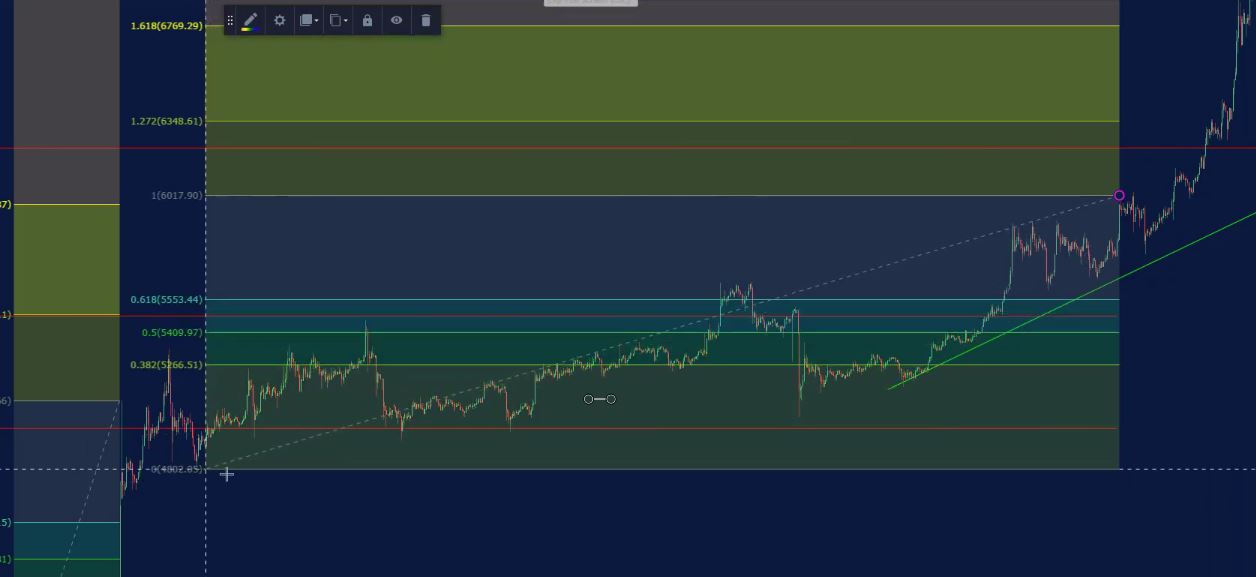The image size is (1256, 577).
Task: Click the visual order layers icon
Action: click(306, 20)
